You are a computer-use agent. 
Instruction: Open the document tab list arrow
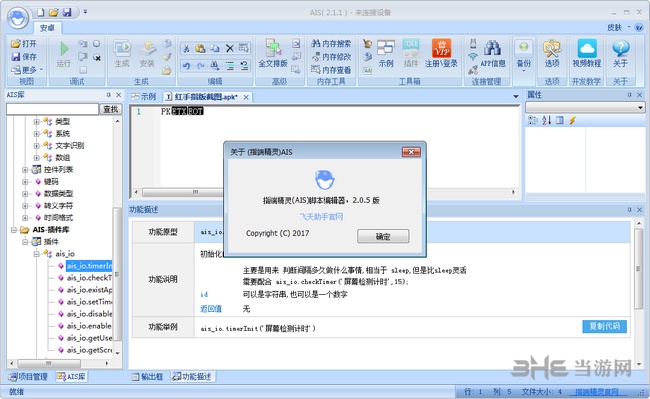pyautogui.click(x=516, y=97)
